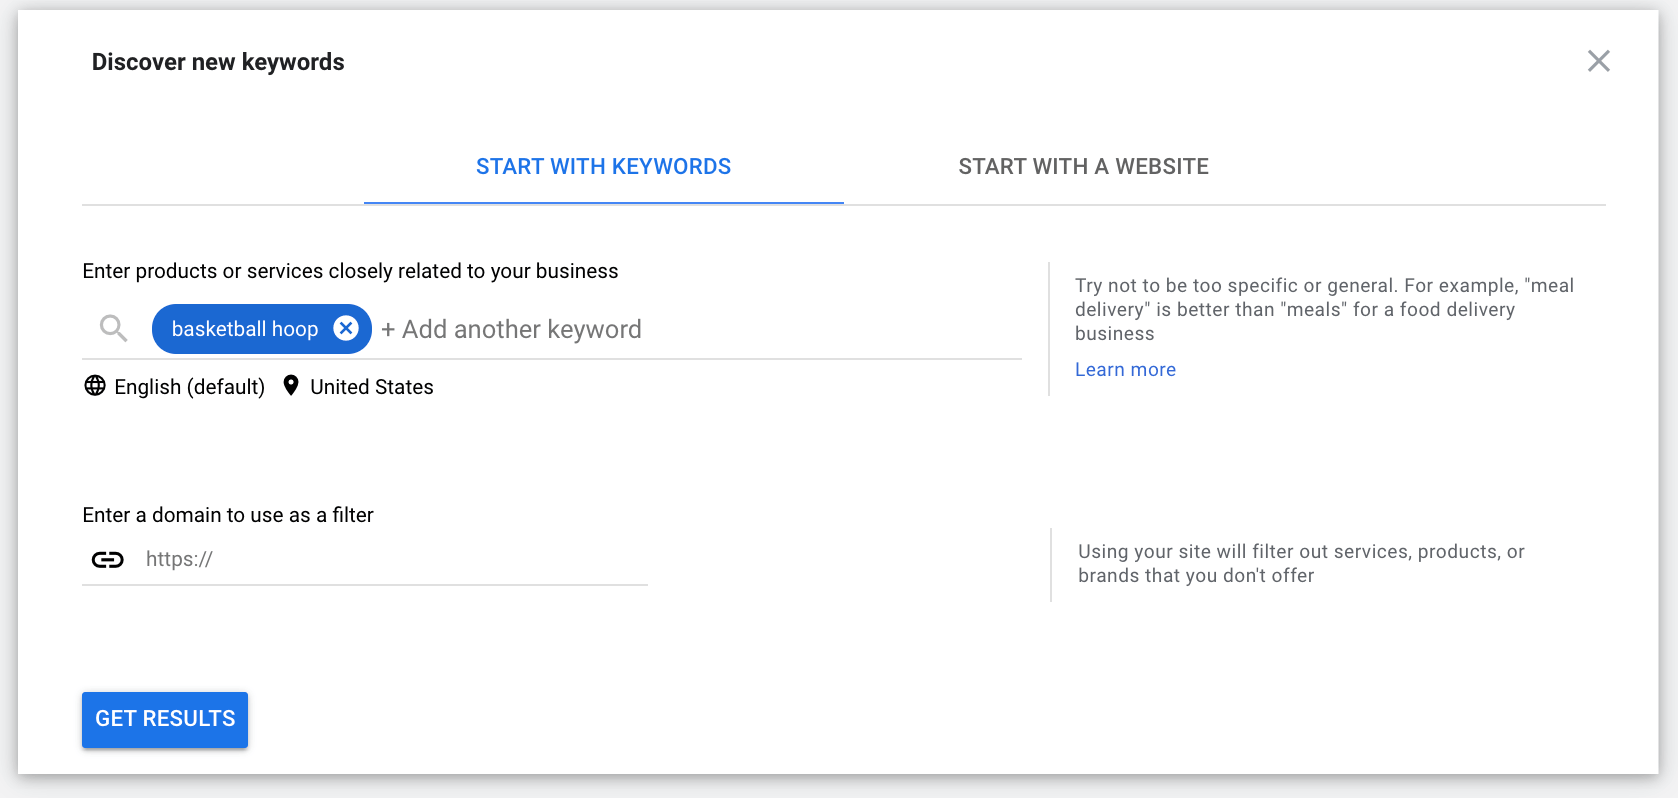Viewport: 1678px width, 798px height.
Task: Switch to Start With A Website tab
Action: 1084,167
